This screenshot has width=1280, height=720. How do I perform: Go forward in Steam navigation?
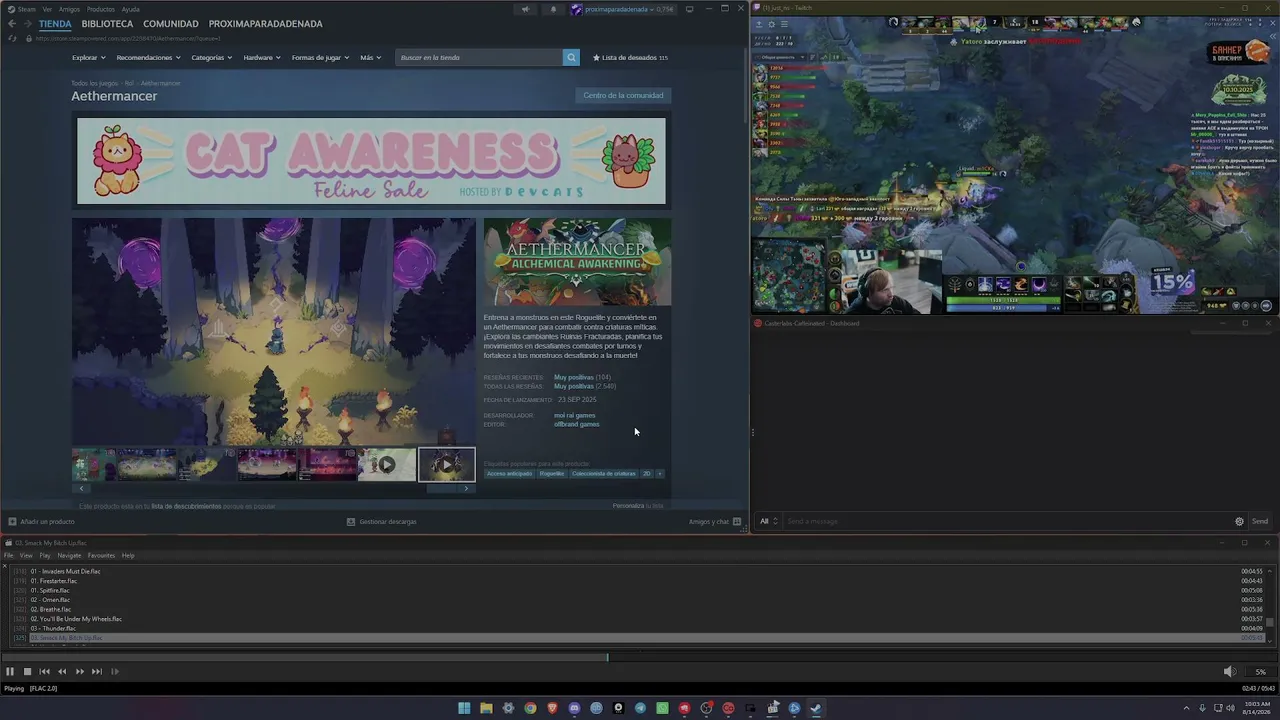pos(28,24)
